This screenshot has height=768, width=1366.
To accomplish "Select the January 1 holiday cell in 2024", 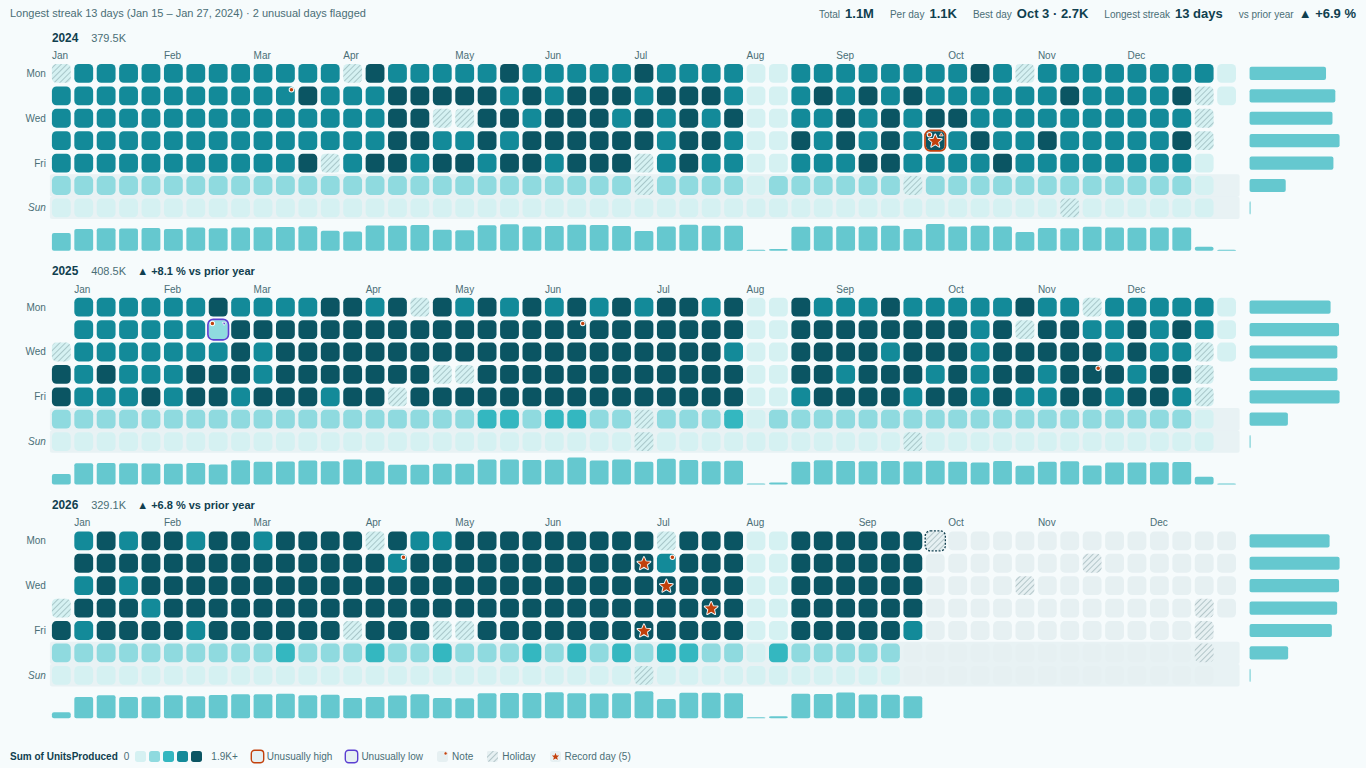I will coord(62,73).
